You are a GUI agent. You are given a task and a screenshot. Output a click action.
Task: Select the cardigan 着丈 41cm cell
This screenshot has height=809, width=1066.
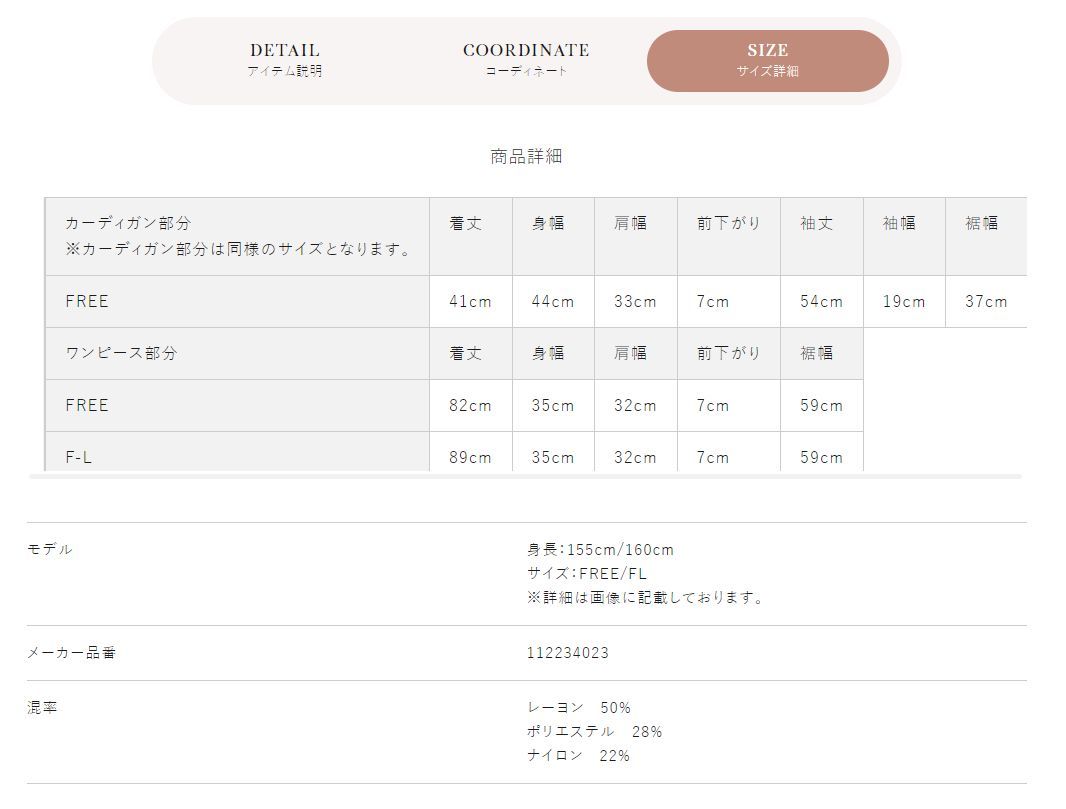tap(470, 301)
